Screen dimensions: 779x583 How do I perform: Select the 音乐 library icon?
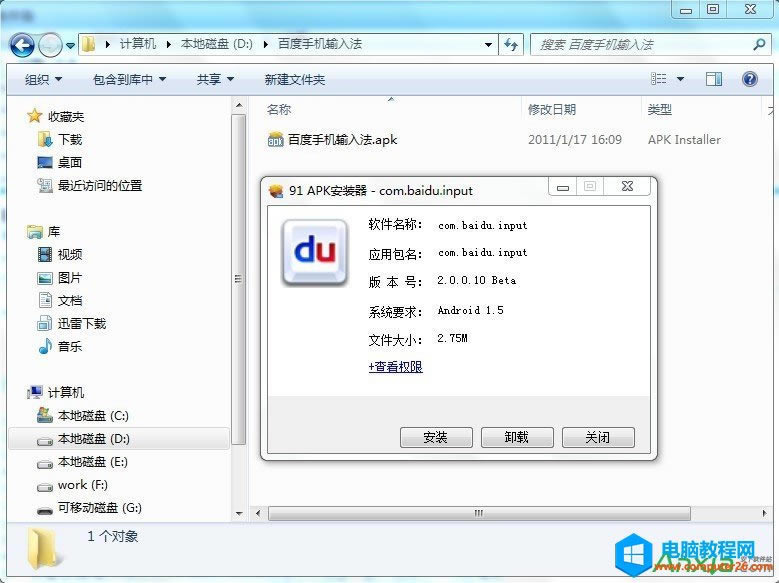pos(45,347)
